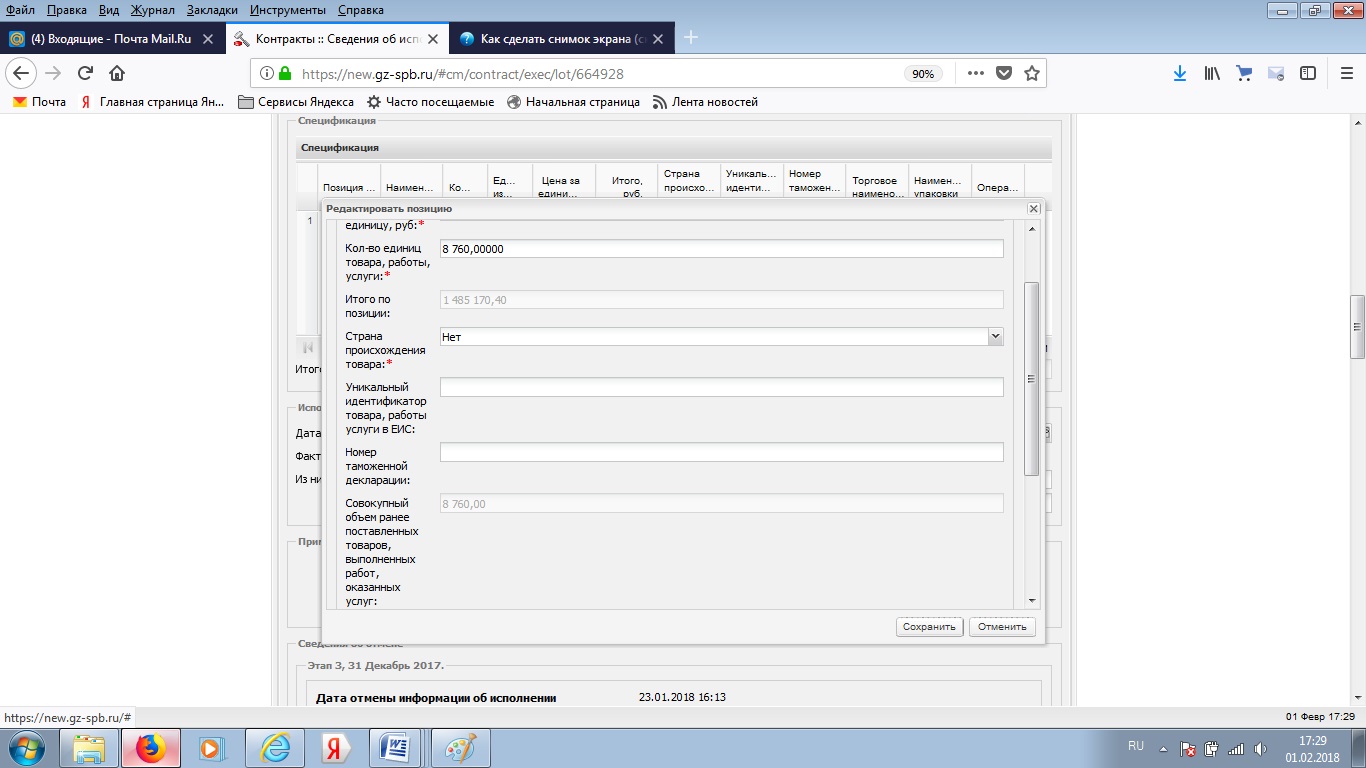
Task: Launch Internet Explorer from taskbar
Action: point(273,748)
